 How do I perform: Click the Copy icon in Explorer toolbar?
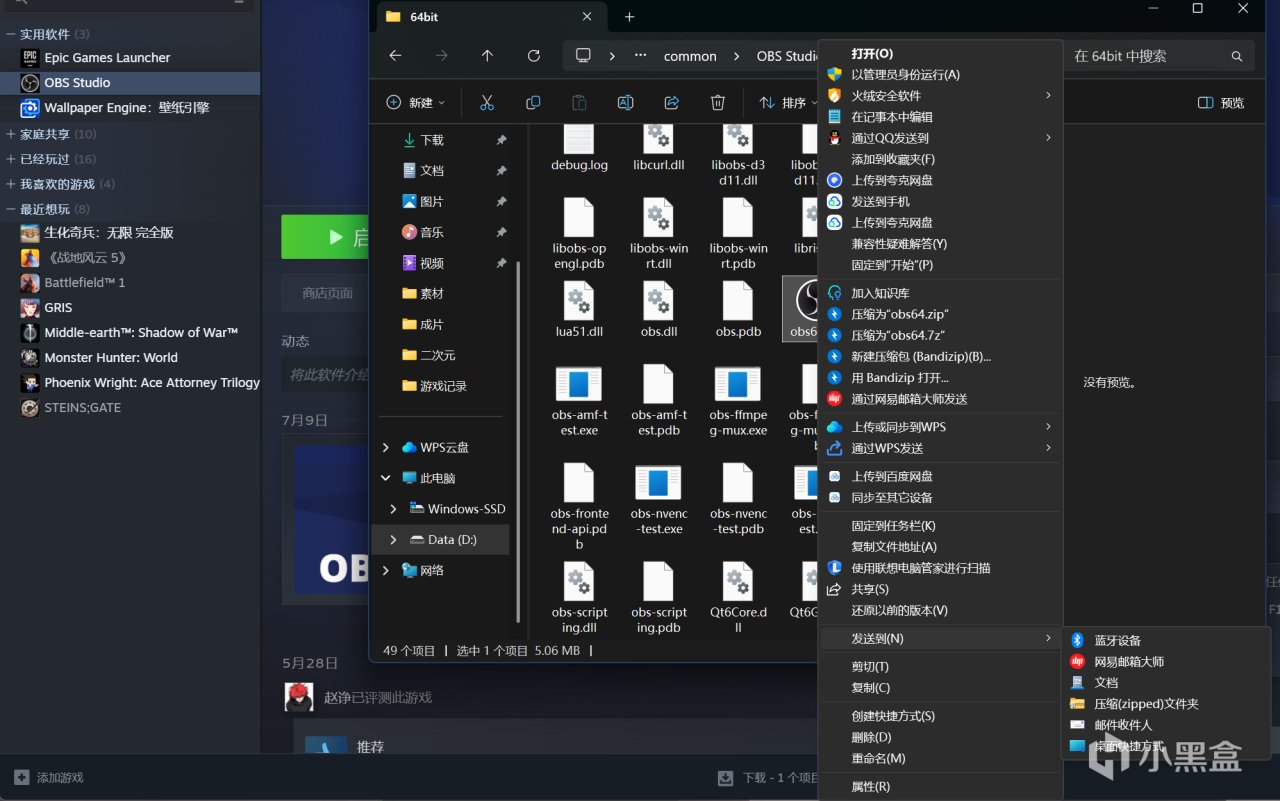[x=533, y=102]
